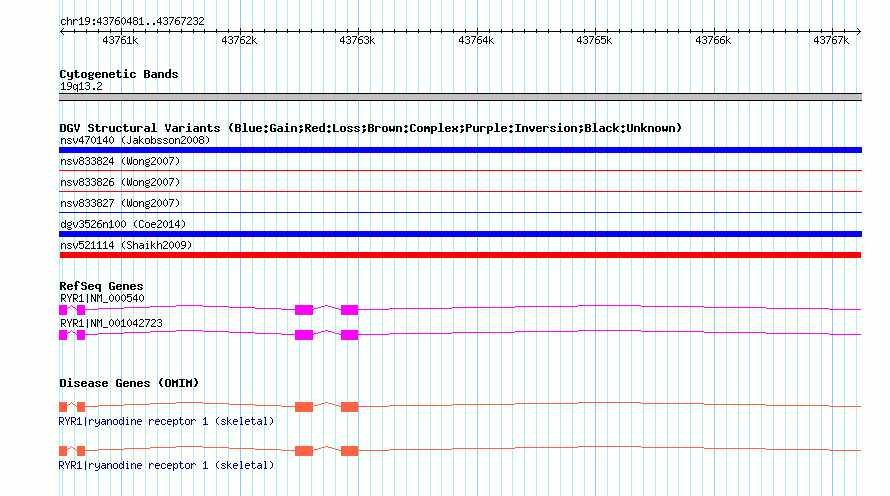
Task: Open the RYR1|NM_001042723 transcript label
Action: point(111,323)
